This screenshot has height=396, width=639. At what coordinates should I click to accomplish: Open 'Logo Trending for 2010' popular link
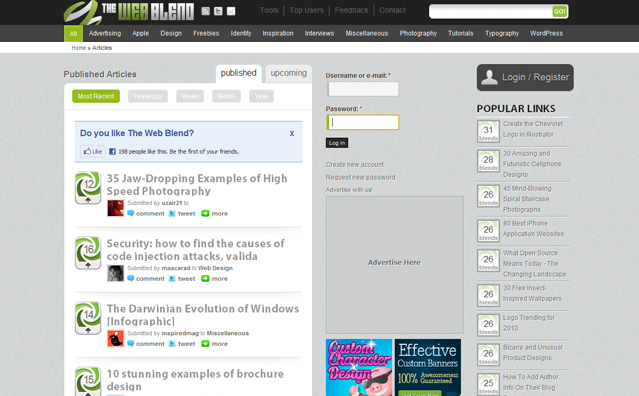click(x=529, y=323)
